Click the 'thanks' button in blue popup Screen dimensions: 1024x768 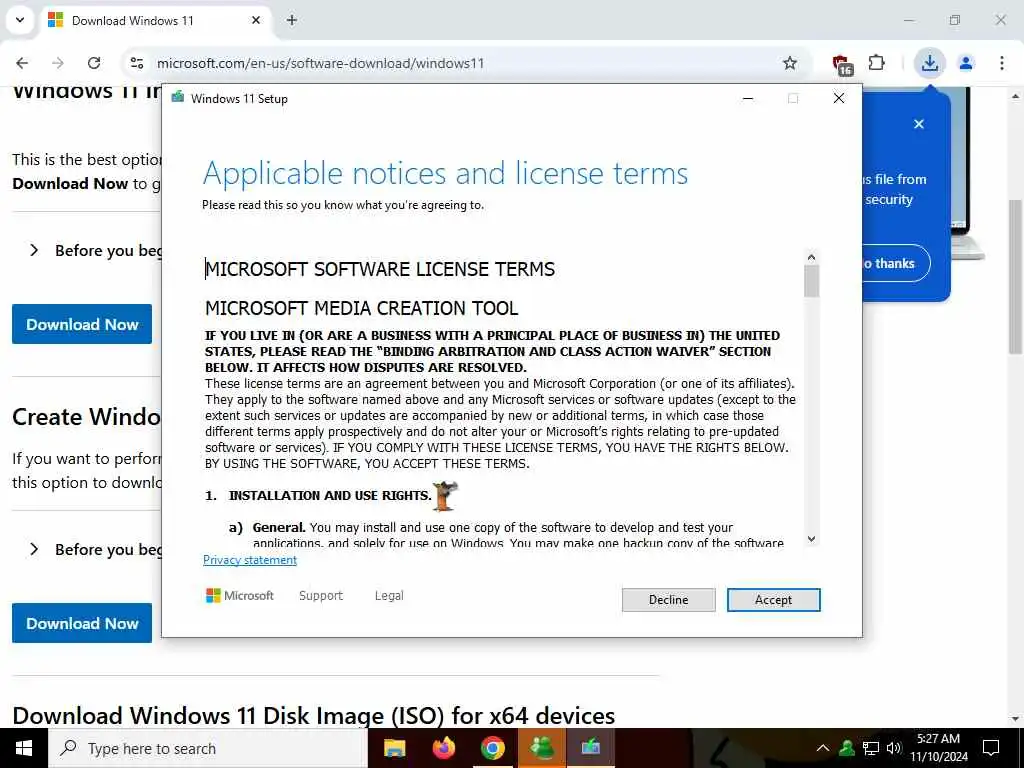(896, 263)
